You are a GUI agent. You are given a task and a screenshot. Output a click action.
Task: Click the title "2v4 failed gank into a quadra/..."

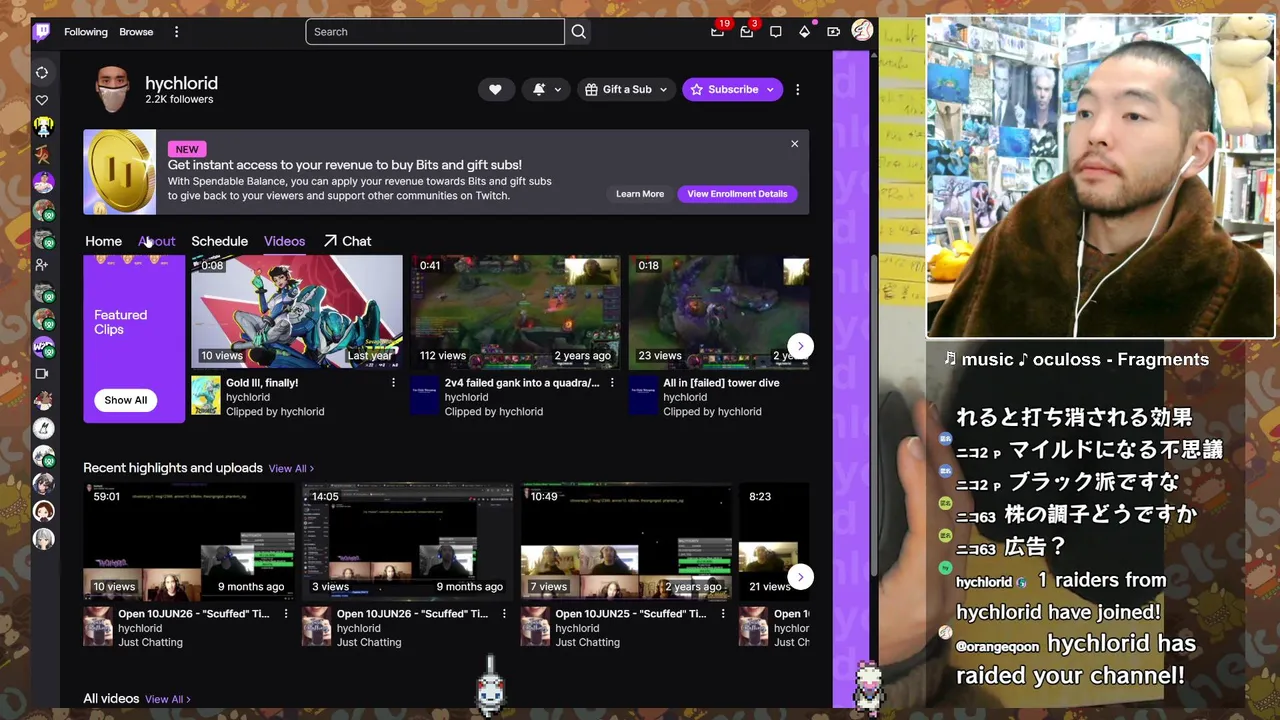tap(522, 383)
